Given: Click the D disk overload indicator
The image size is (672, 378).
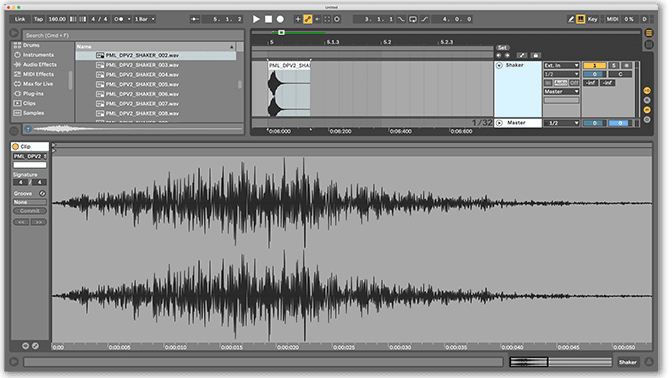Looking at the screenshot, I should tap(644, 19).
